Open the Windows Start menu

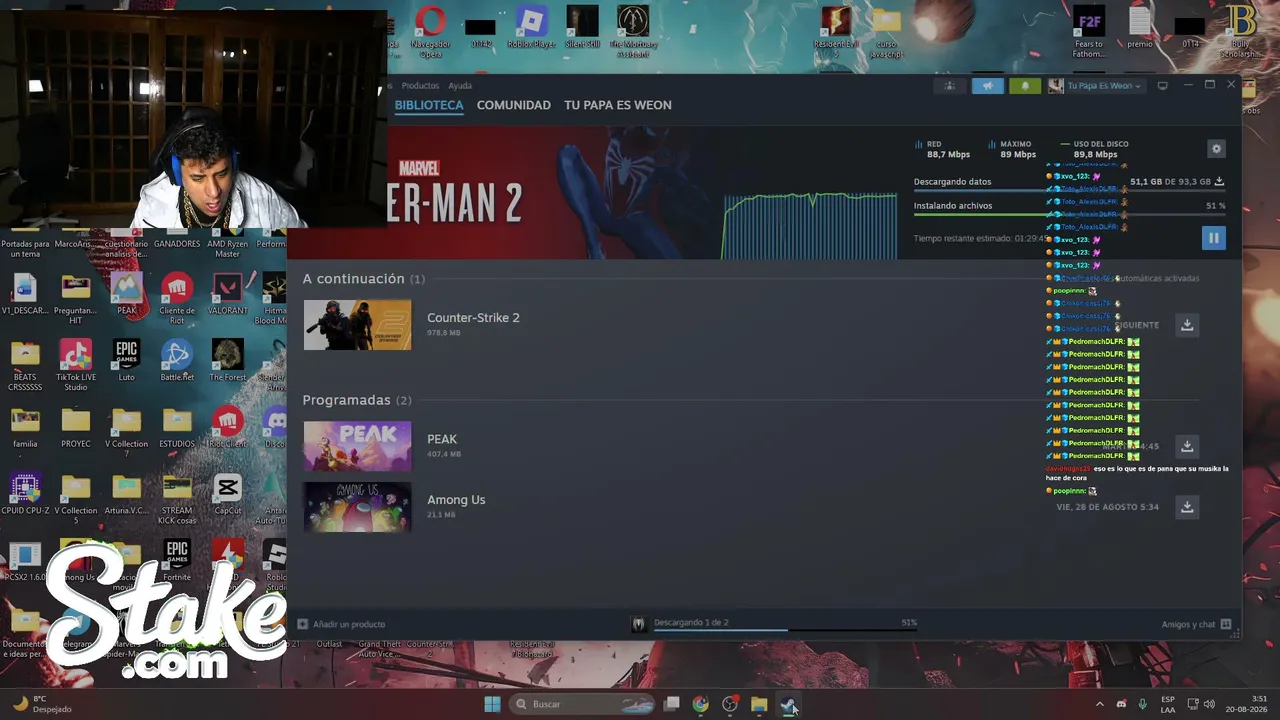click(x=492, y=704)
